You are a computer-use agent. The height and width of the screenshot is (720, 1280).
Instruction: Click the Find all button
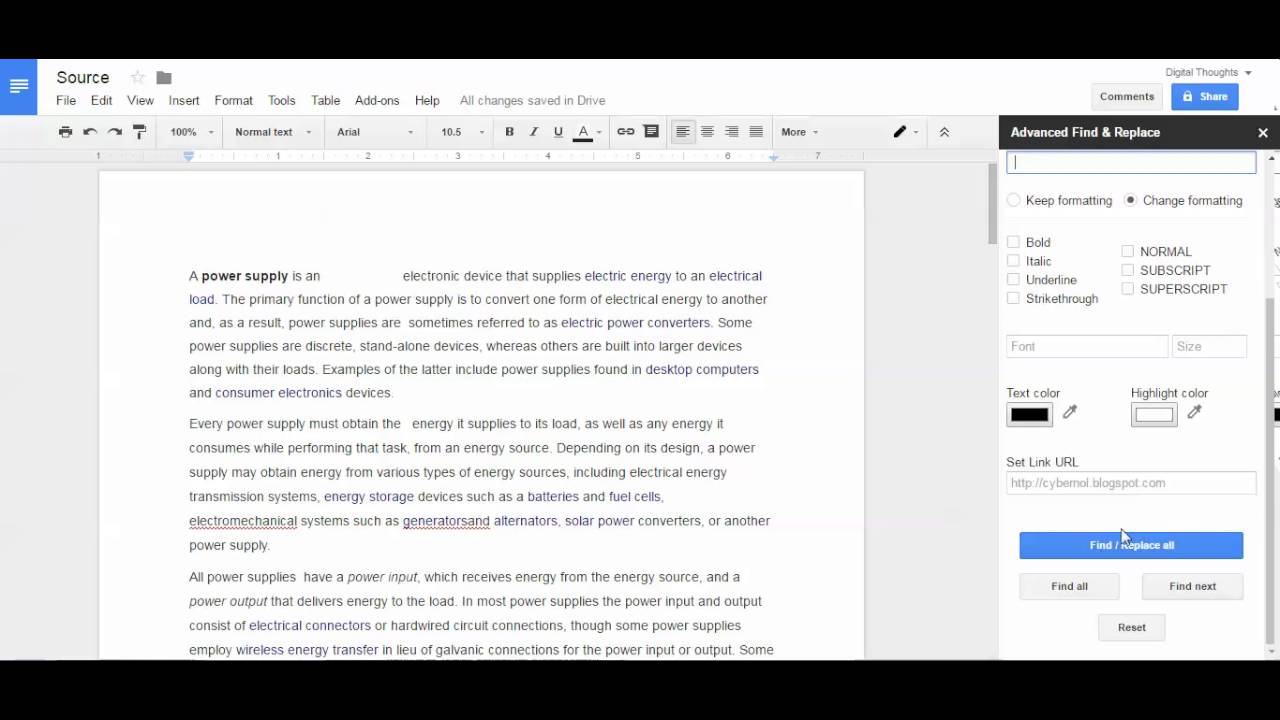(x=1069, y=586)
